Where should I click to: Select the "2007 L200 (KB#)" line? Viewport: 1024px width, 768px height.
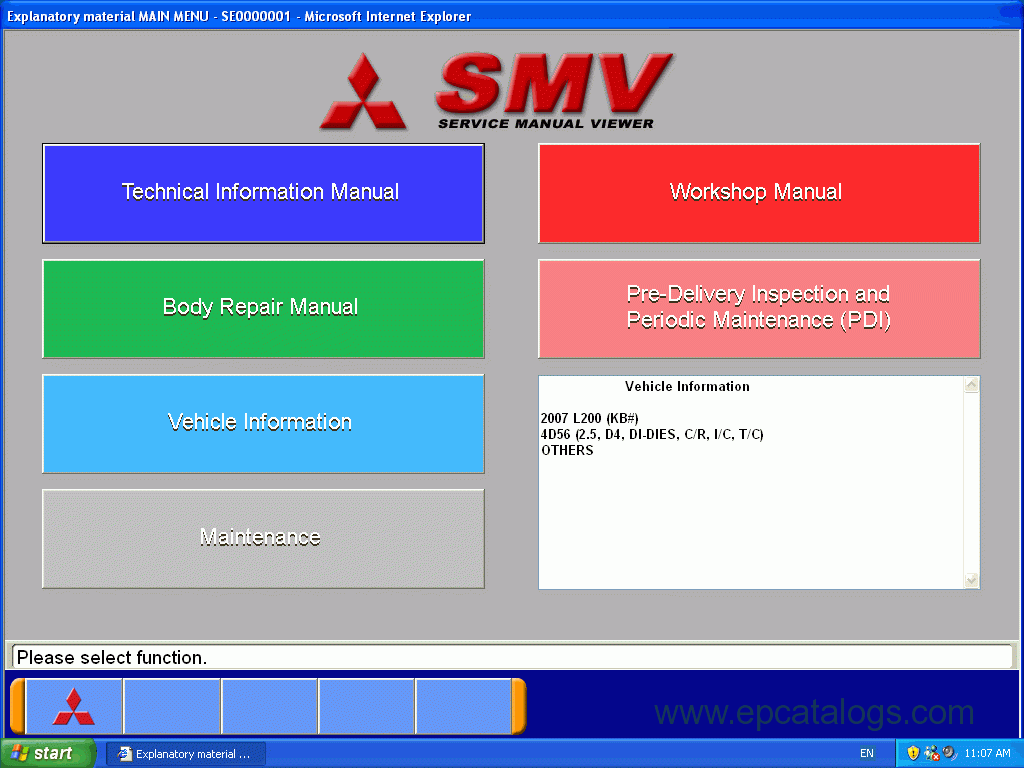589,419
